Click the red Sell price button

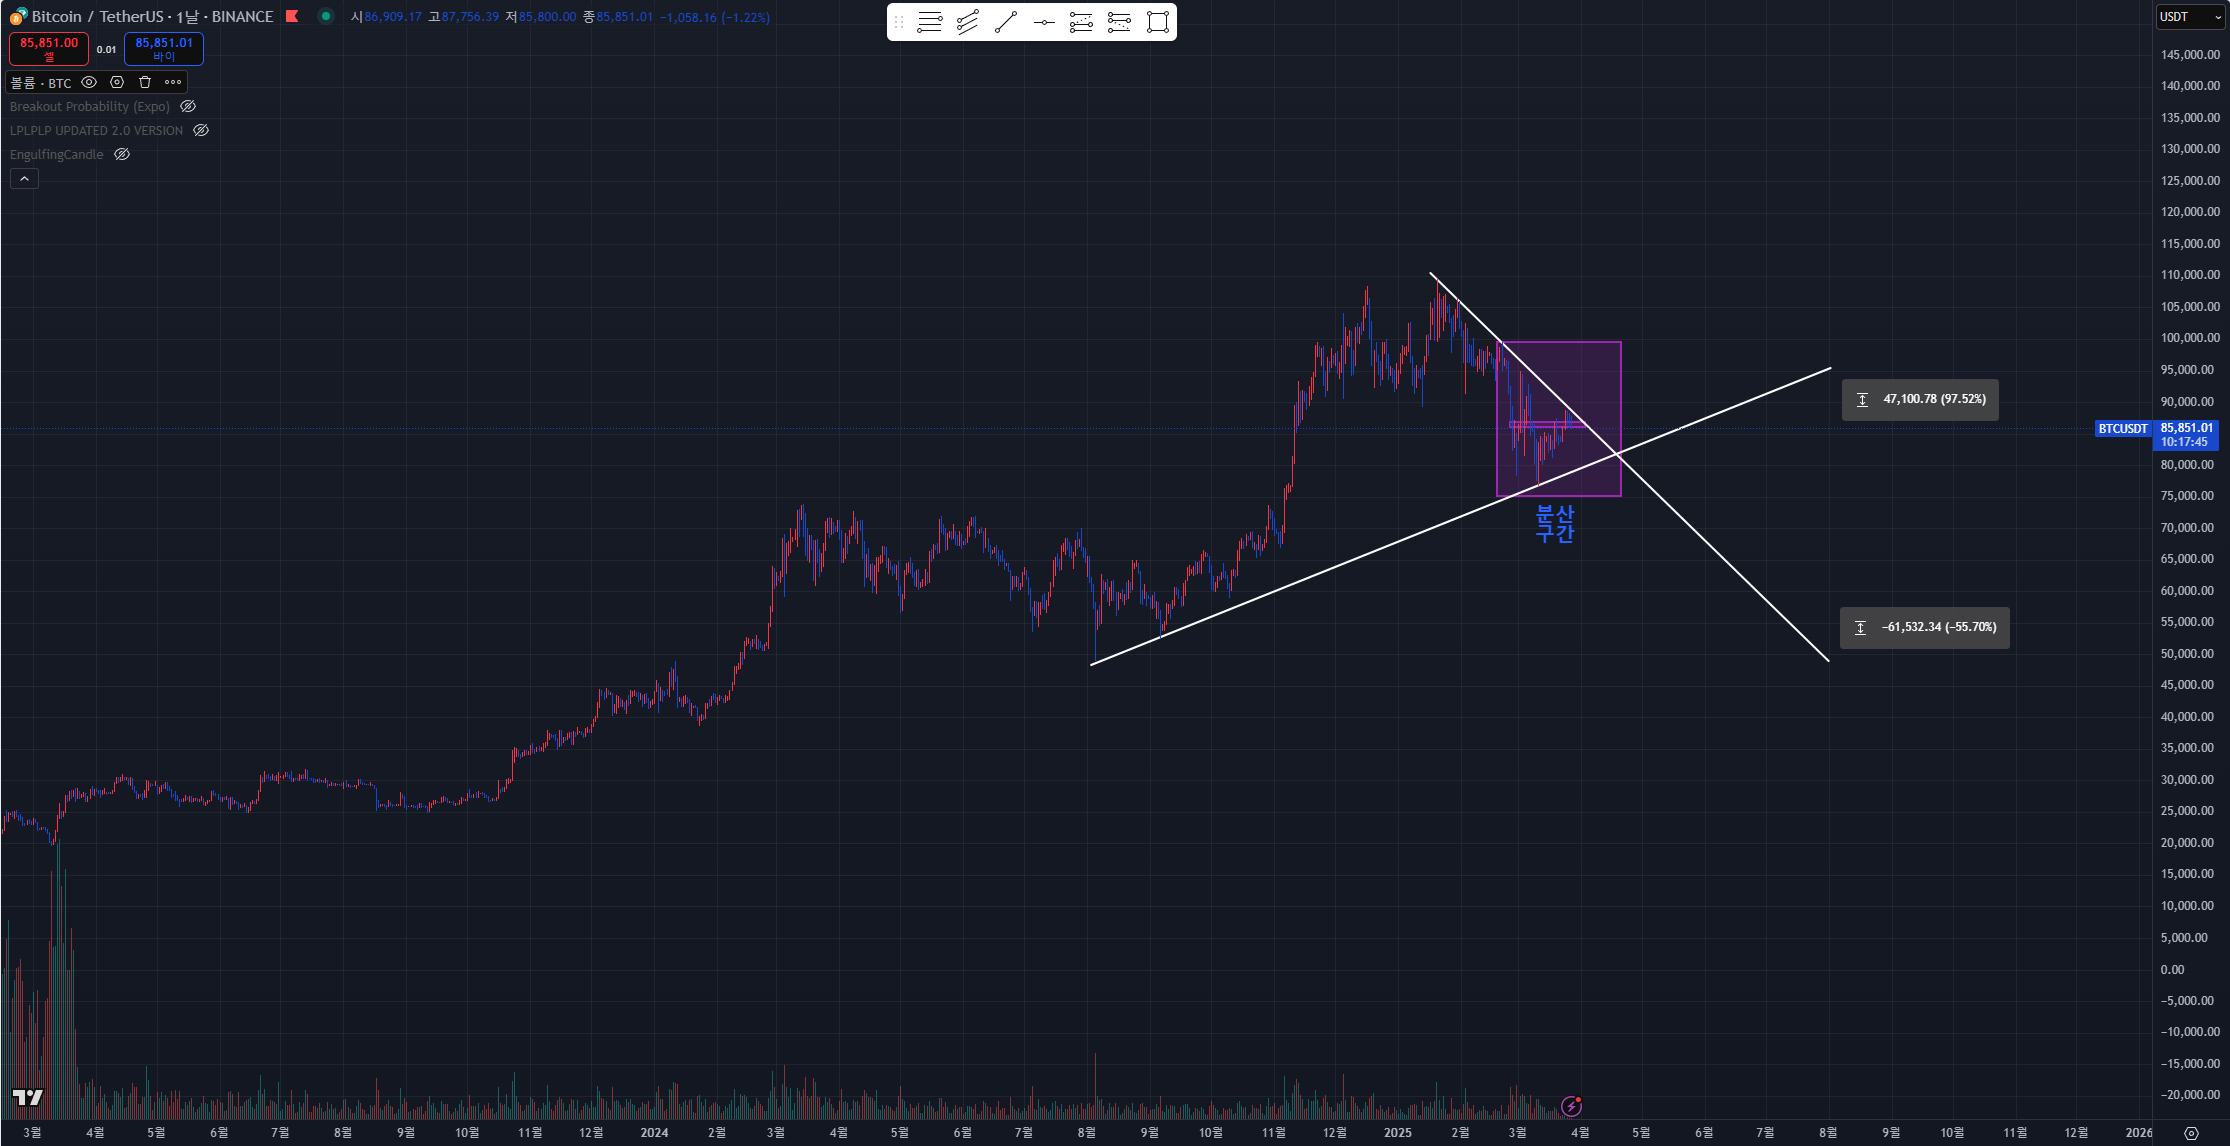49,48
